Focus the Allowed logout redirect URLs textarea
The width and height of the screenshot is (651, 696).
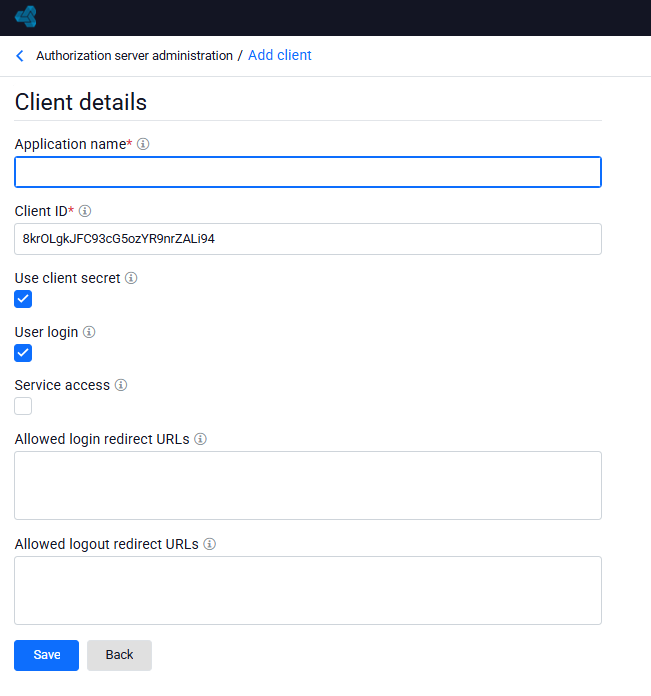pyautogui.click(x=308, y=590)
